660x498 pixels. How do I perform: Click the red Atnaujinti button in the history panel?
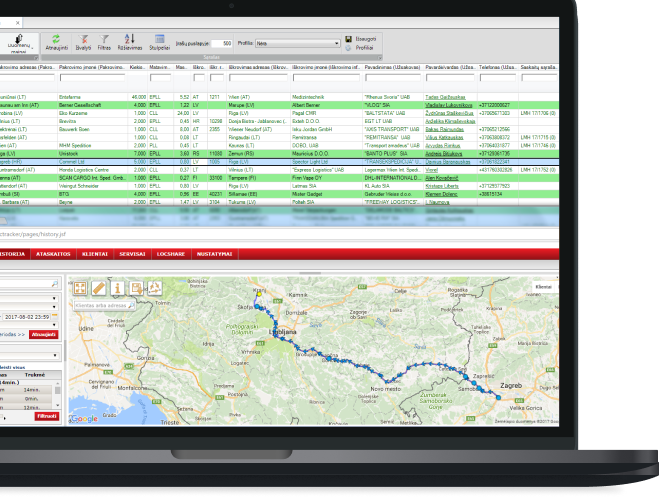click(43, 334)
